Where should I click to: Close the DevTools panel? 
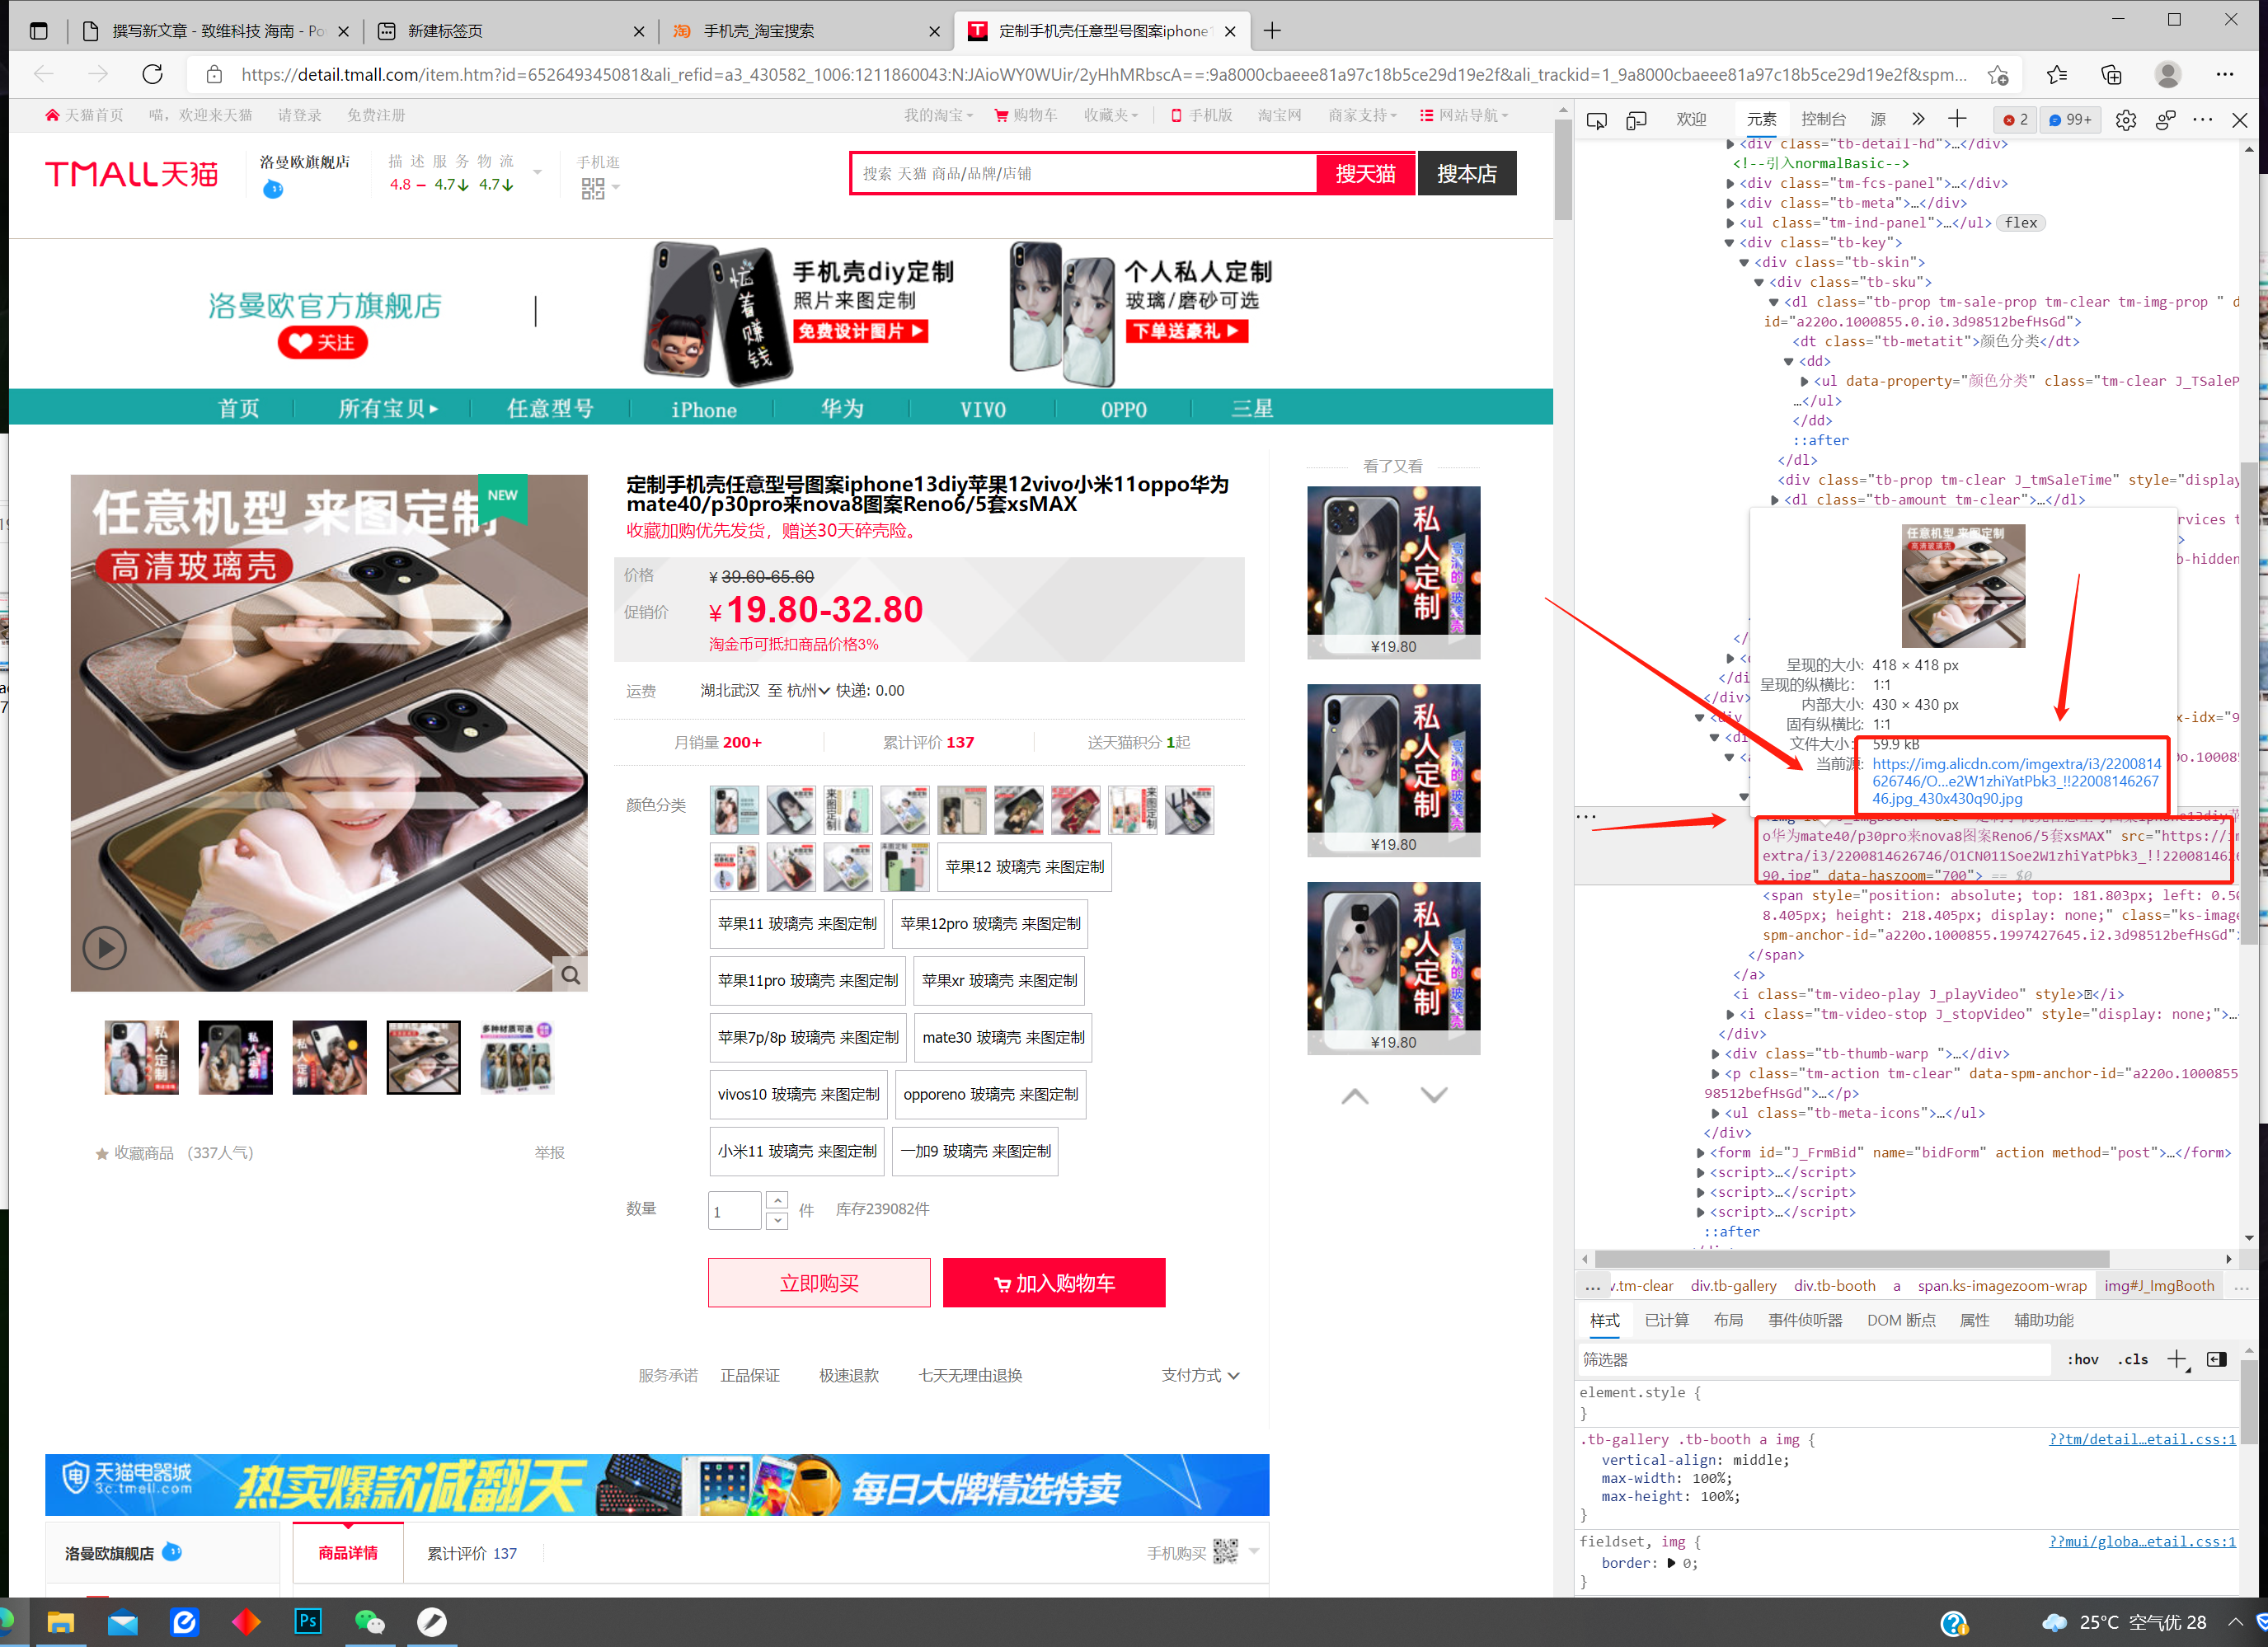click(x=2240, y=120)
